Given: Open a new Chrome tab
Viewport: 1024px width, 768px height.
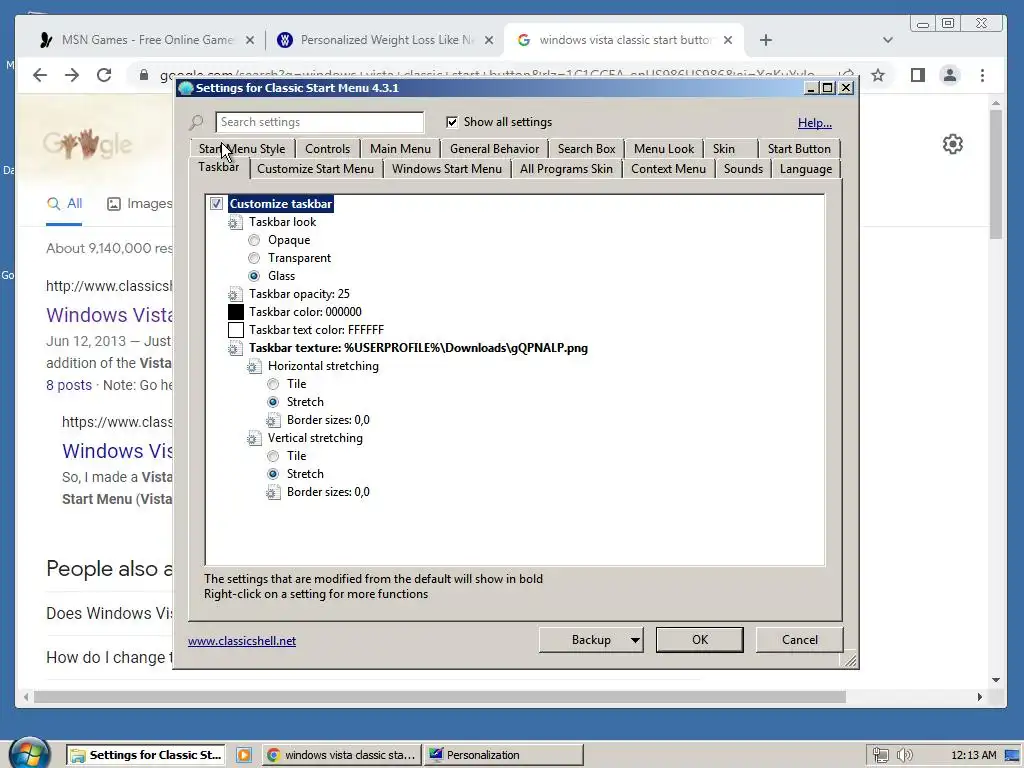Looking at the screenshot, I should click(766, 40).
